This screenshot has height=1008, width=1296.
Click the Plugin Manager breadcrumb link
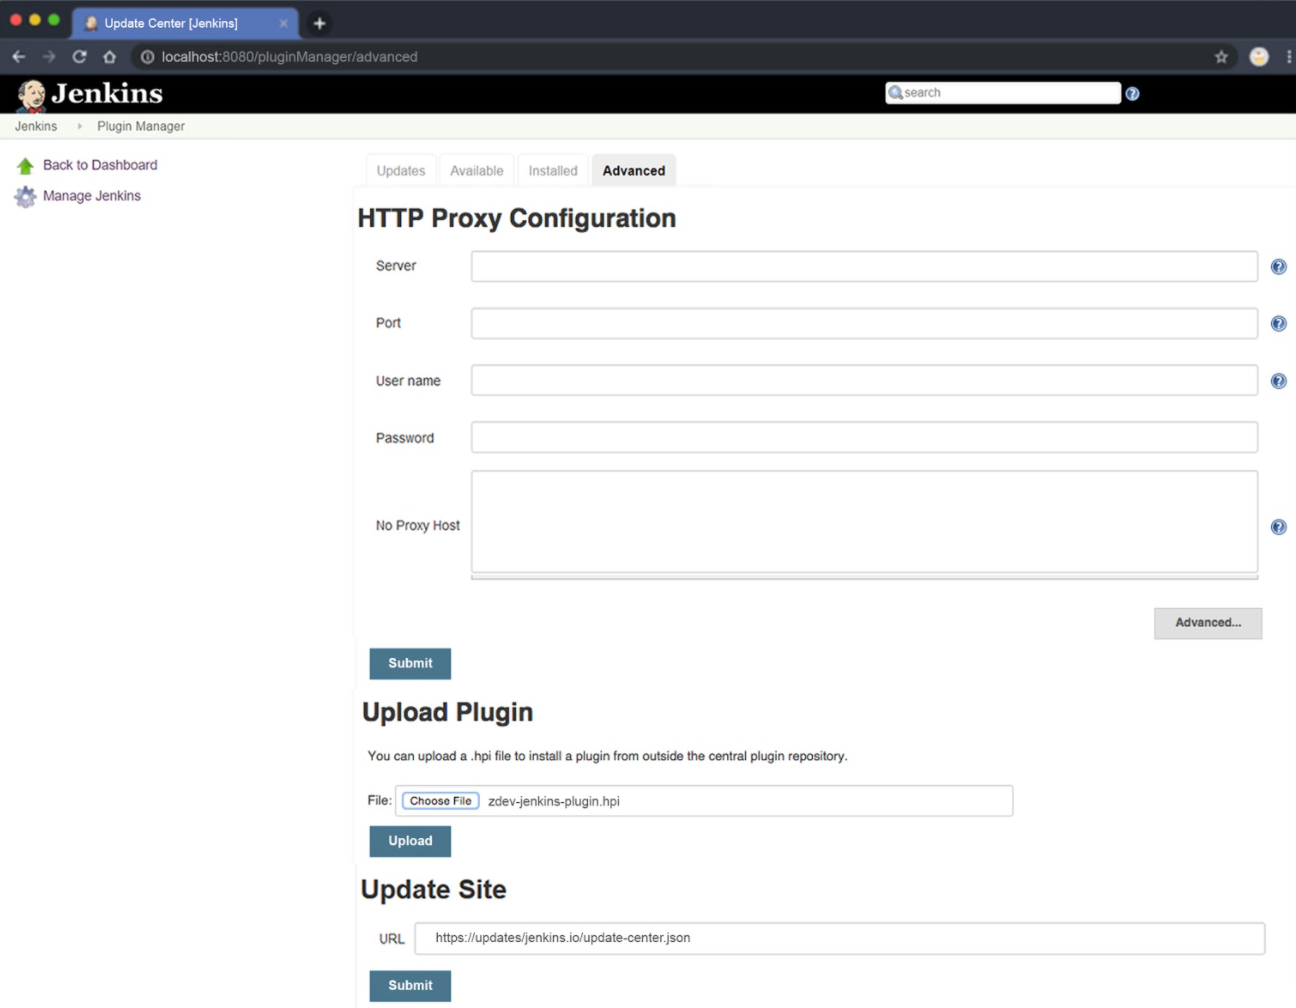point(141,127)
